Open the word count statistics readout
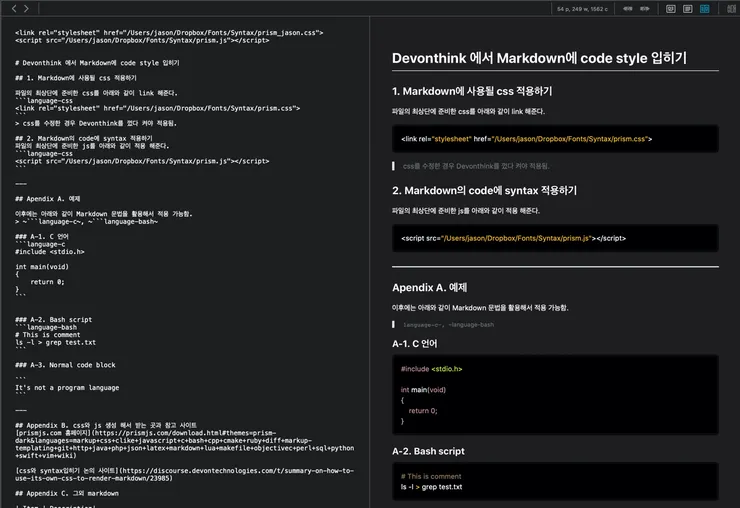740x508 pixels. pos(582,9)
